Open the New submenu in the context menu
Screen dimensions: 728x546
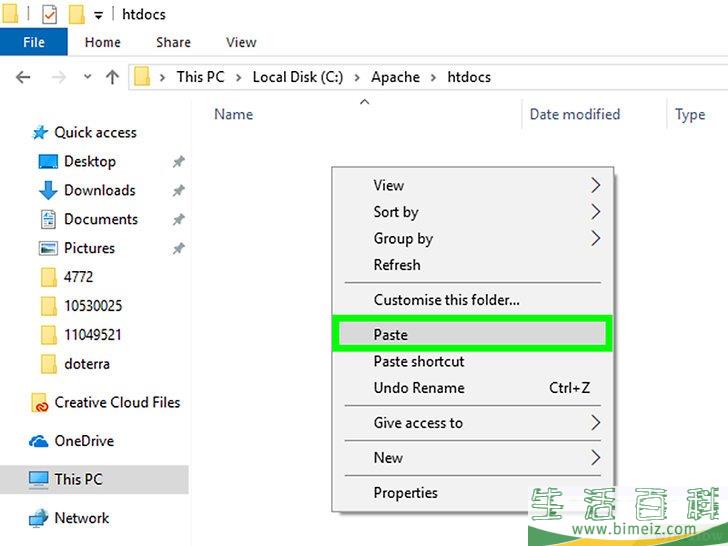coord(473,458)
